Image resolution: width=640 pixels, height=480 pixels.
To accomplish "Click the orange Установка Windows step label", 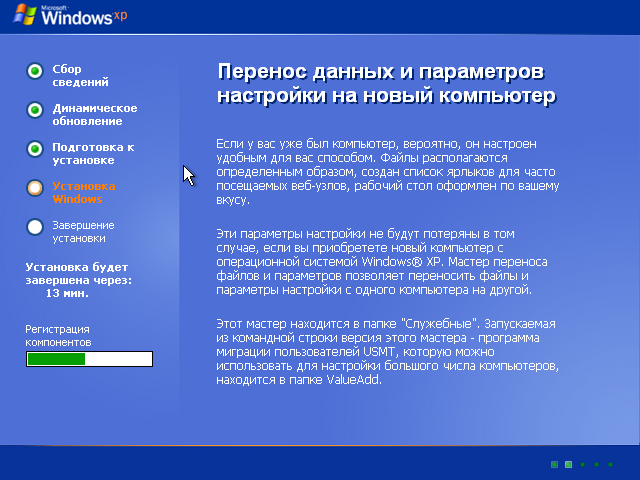I will (84, 193).
